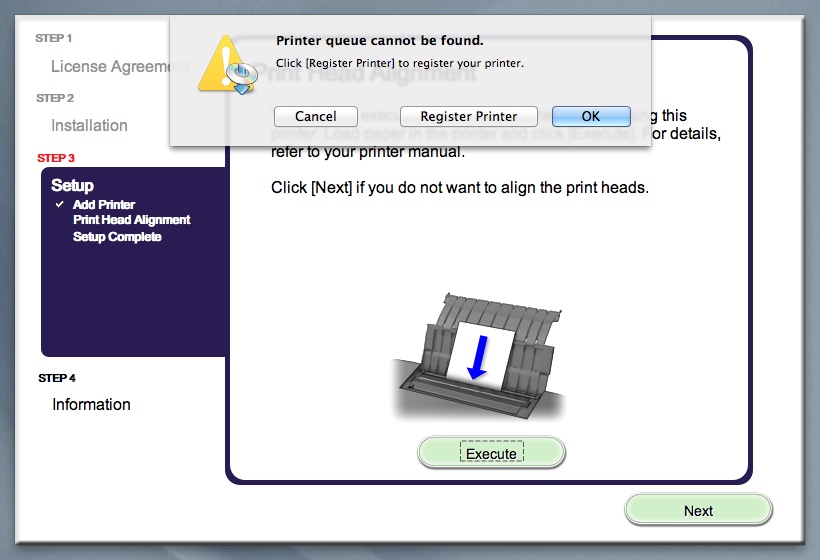Click the Setup heading in the sidebar
This screenshot has height=560, width=820.
72,185
